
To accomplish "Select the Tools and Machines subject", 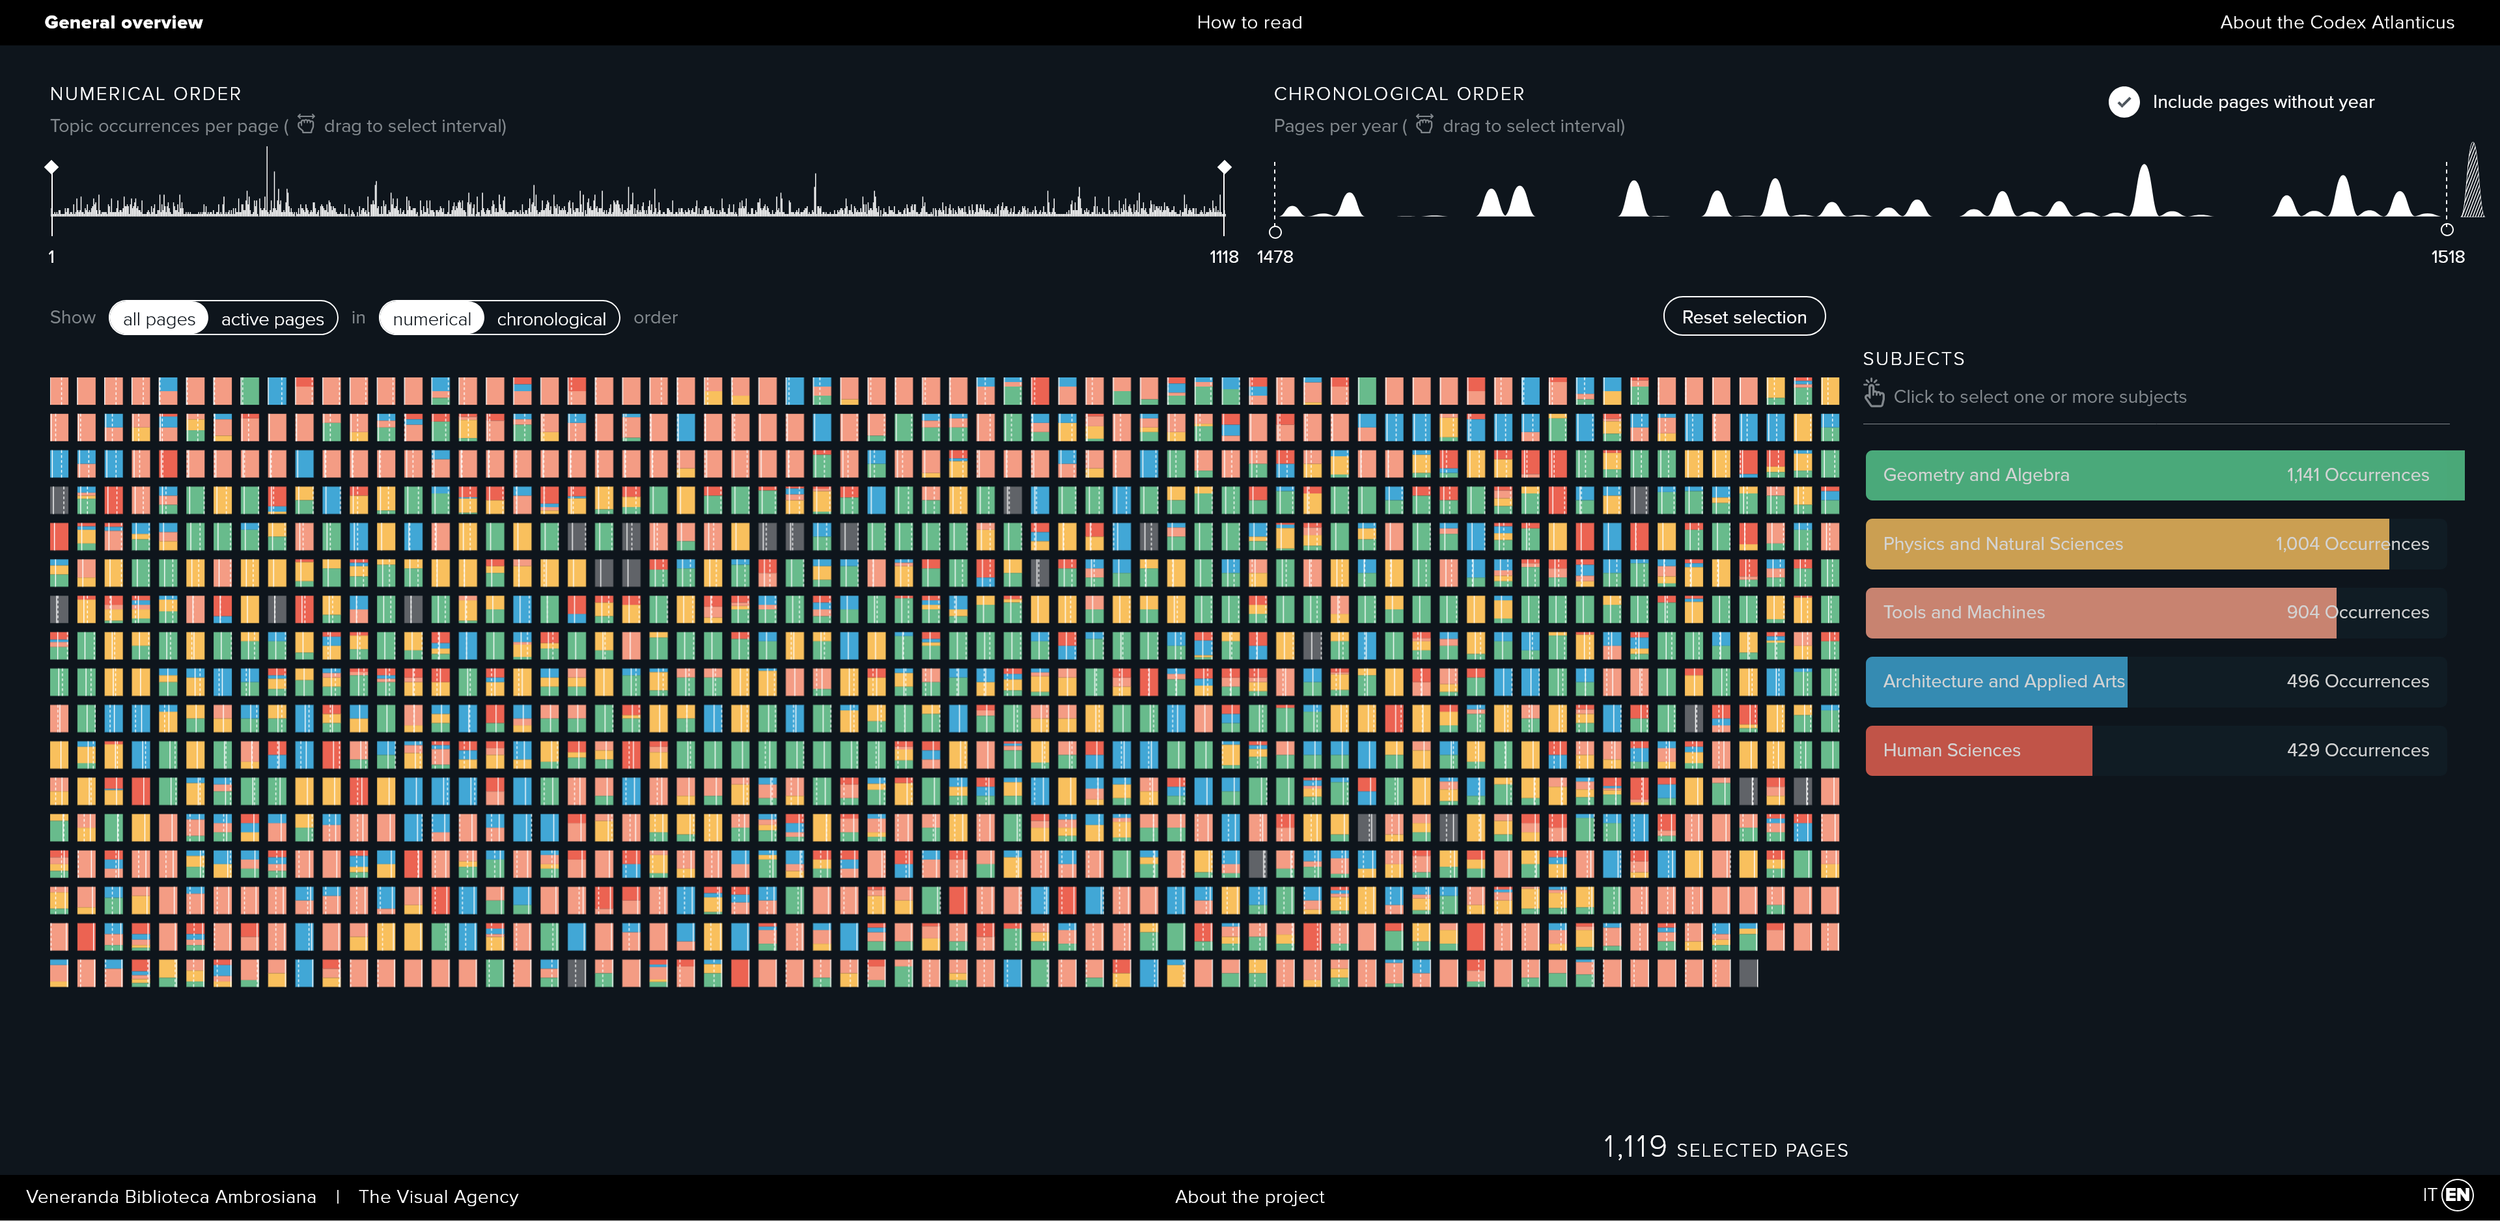I will 2156,612.
